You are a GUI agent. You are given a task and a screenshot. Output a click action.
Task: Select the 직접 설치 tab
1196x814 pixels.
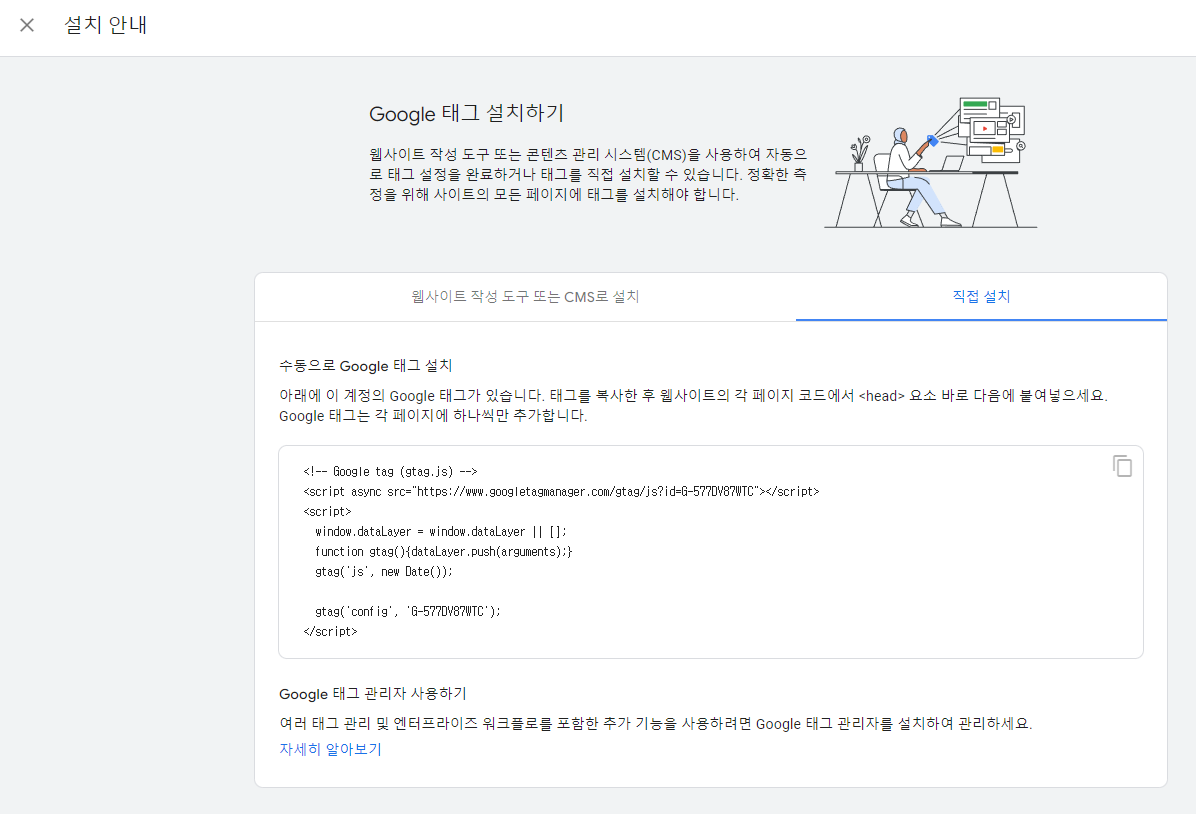[x=981, y=296]
